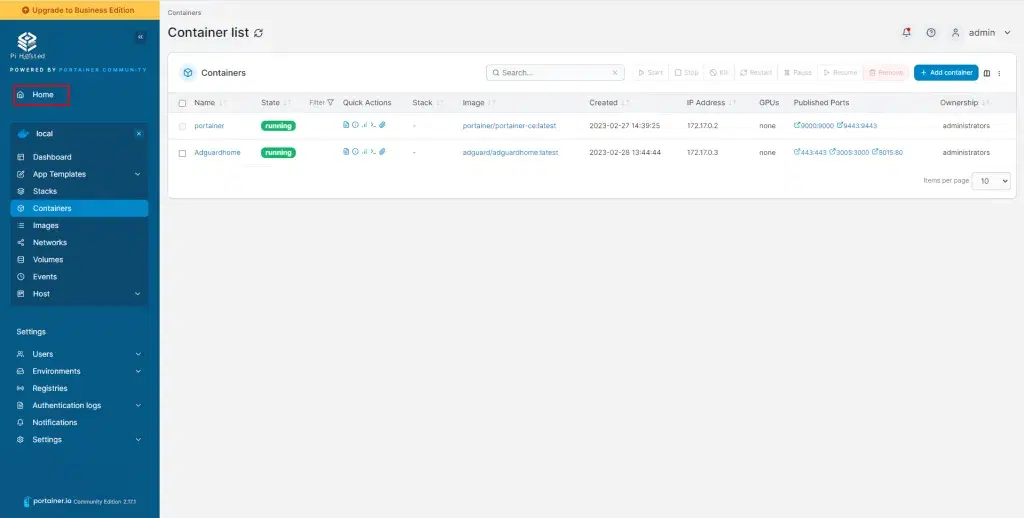Open the Adguardhome container link

coord(217,152)
